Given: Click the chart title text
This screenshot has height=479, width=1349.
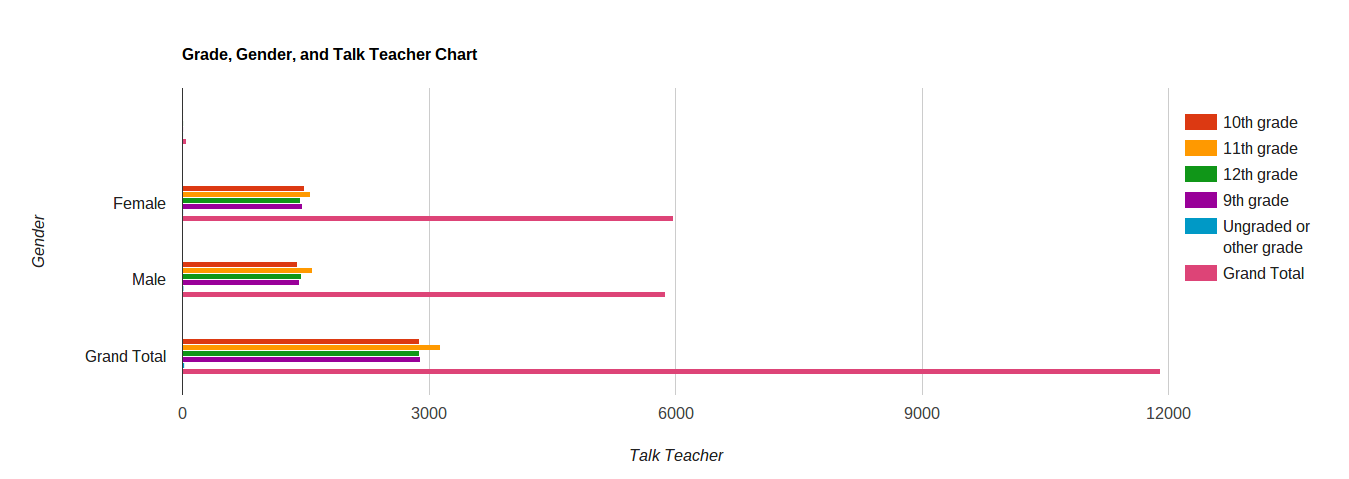Looking at the screenshot, I should tap(329, 55).
